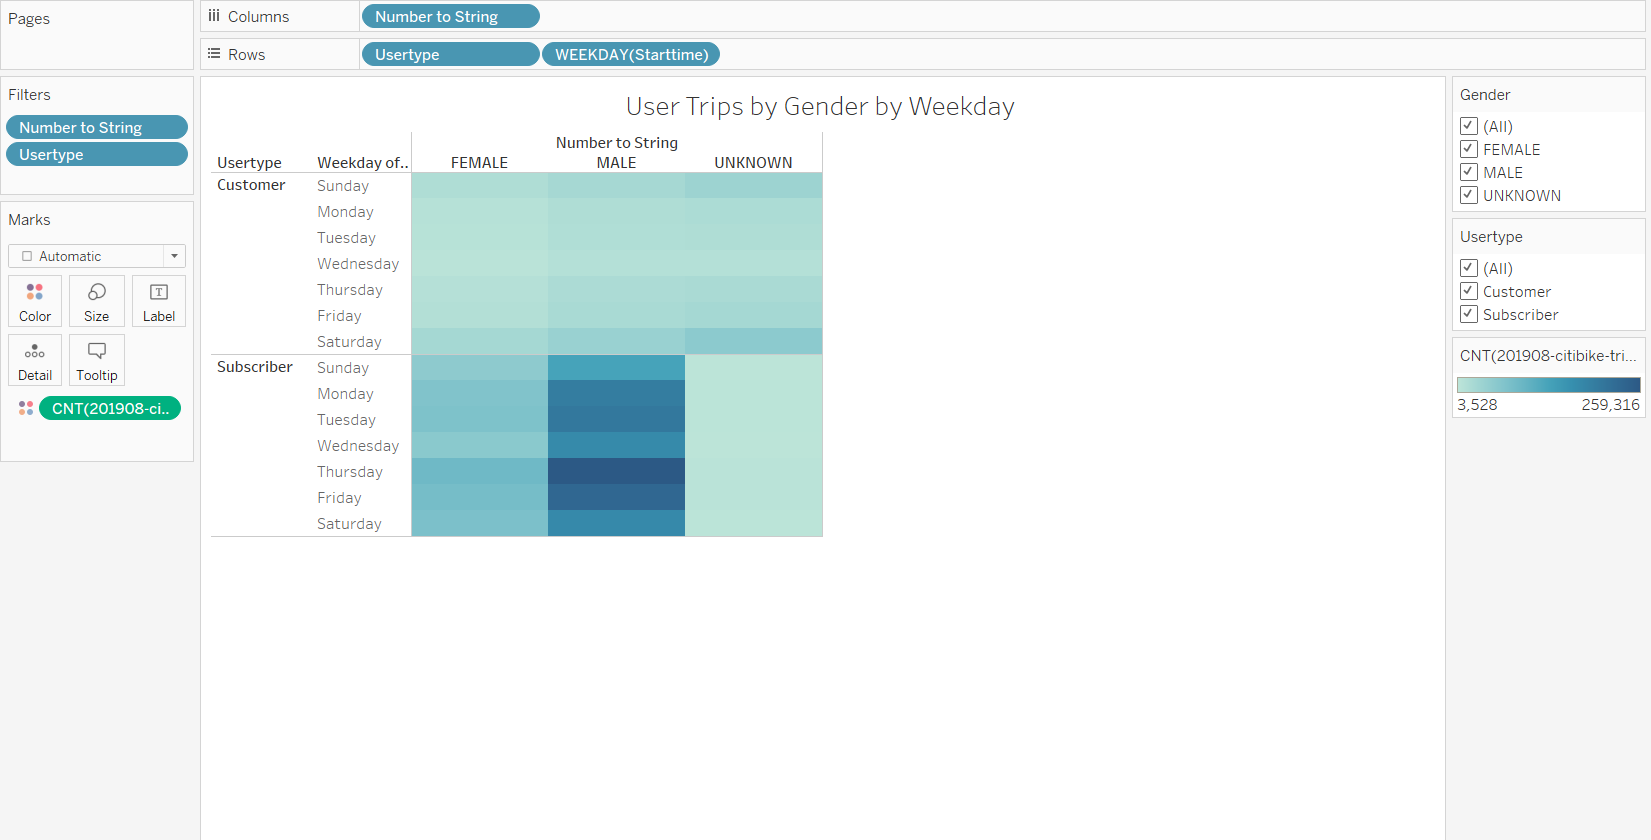Click the Columns shelf icon
This screenshot has height=840, width=1651.
pyautogui.click(x=214, y=16)
